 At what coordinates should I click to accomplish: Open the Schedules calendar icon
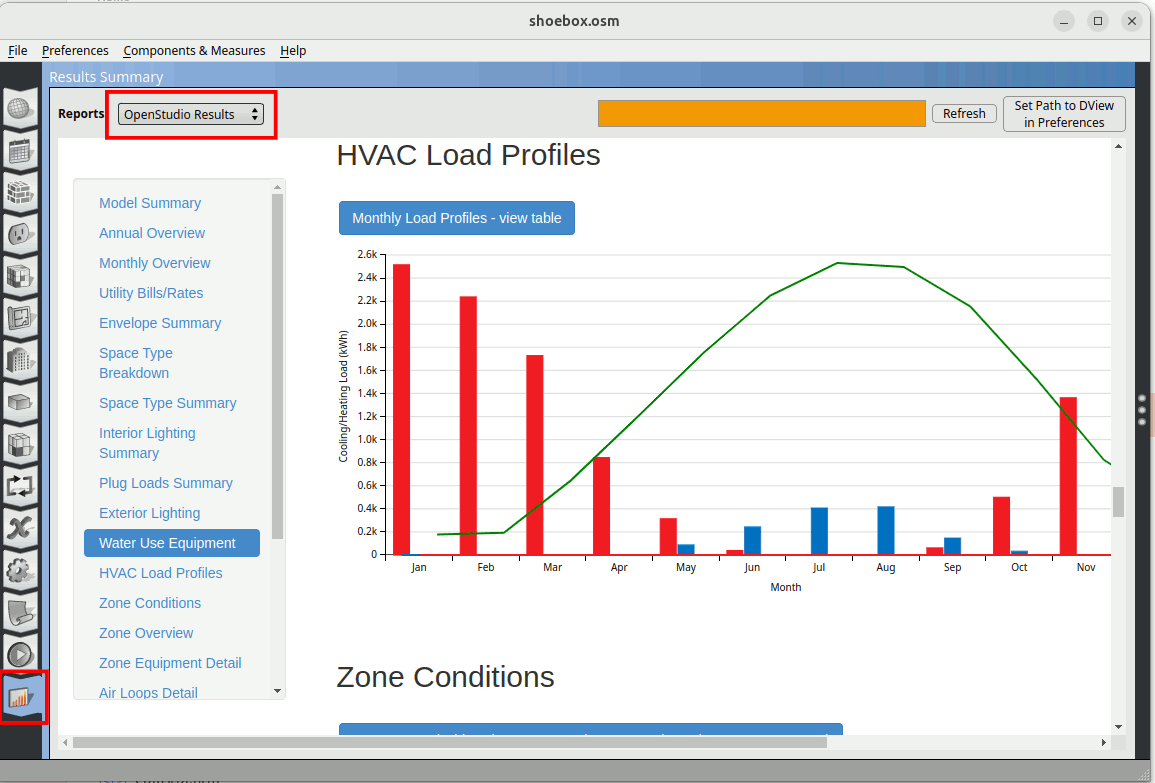pyautogui.click(x=21, y=151)
